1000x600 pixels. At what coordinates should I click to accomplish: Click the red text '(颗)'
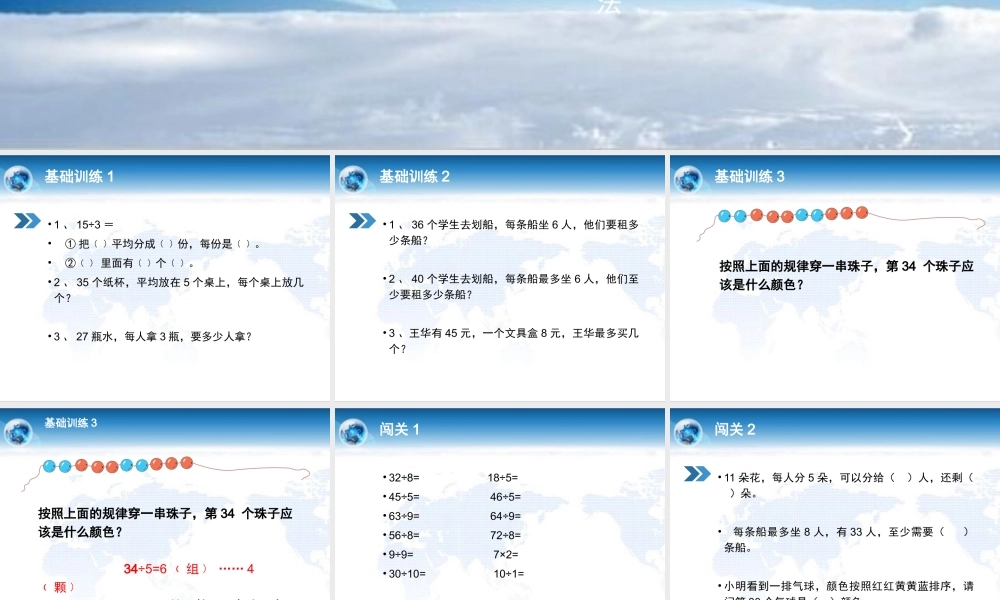click(59, 587)
